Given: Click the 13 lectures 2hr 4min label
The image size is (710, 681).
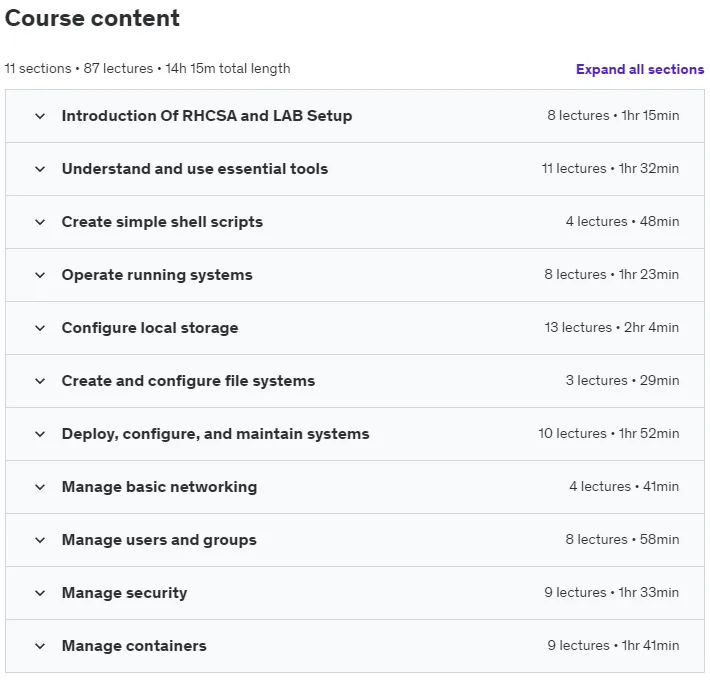Looking at the screenshot, I should [x=612, y=327].
